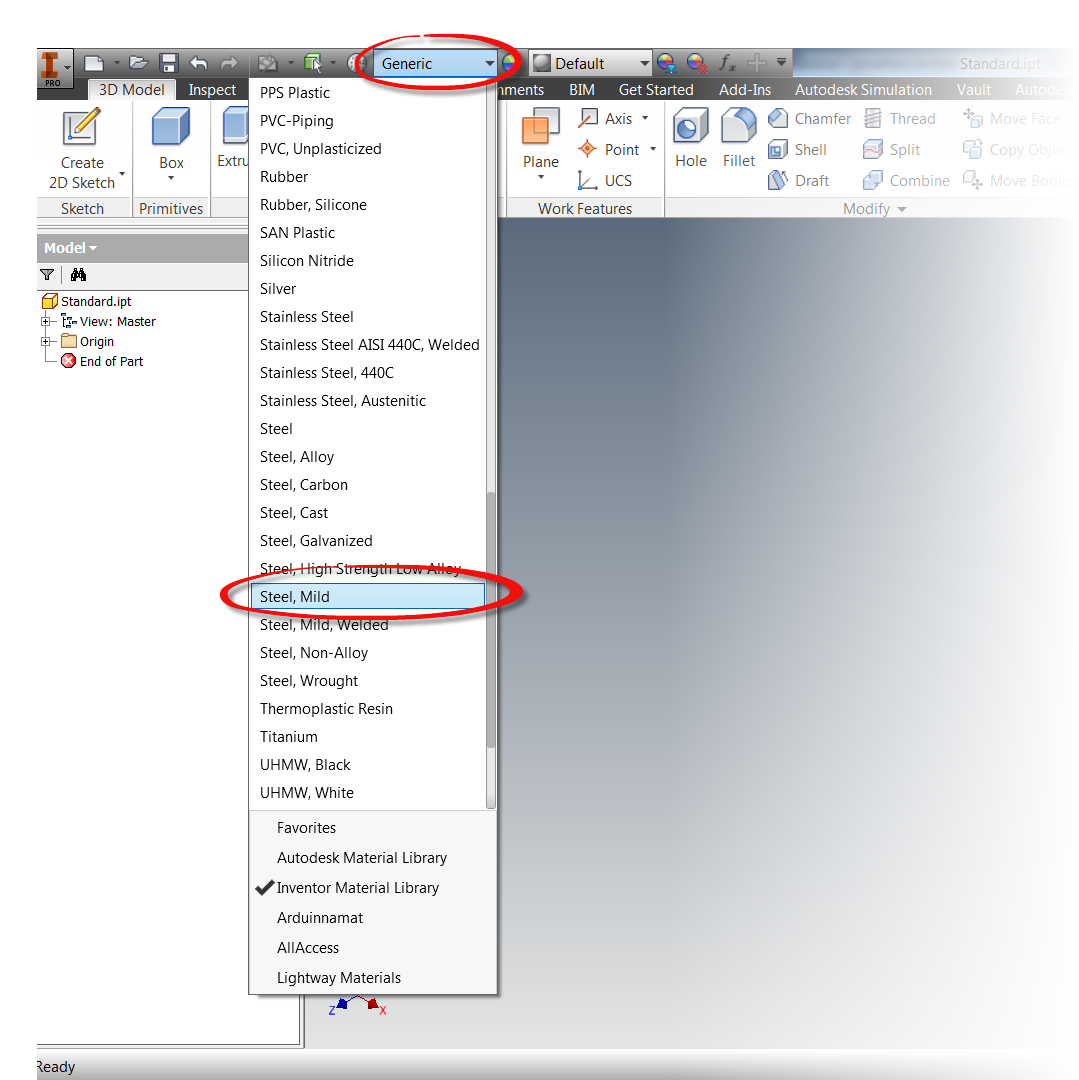The image size is (1079, 1080).
Task: Pick Rubber, Silicone material
Action: coord(368,205)
